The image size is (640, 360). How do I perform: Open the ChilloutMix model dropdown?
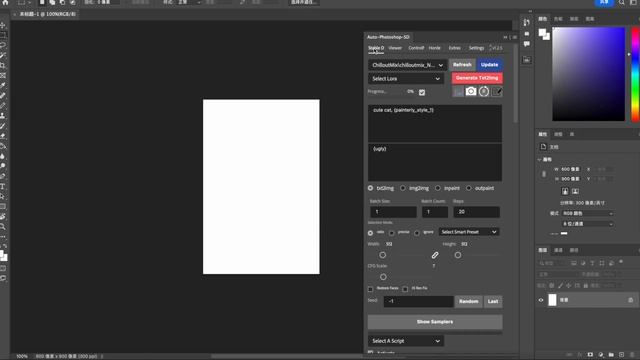(x=407, y=65)
